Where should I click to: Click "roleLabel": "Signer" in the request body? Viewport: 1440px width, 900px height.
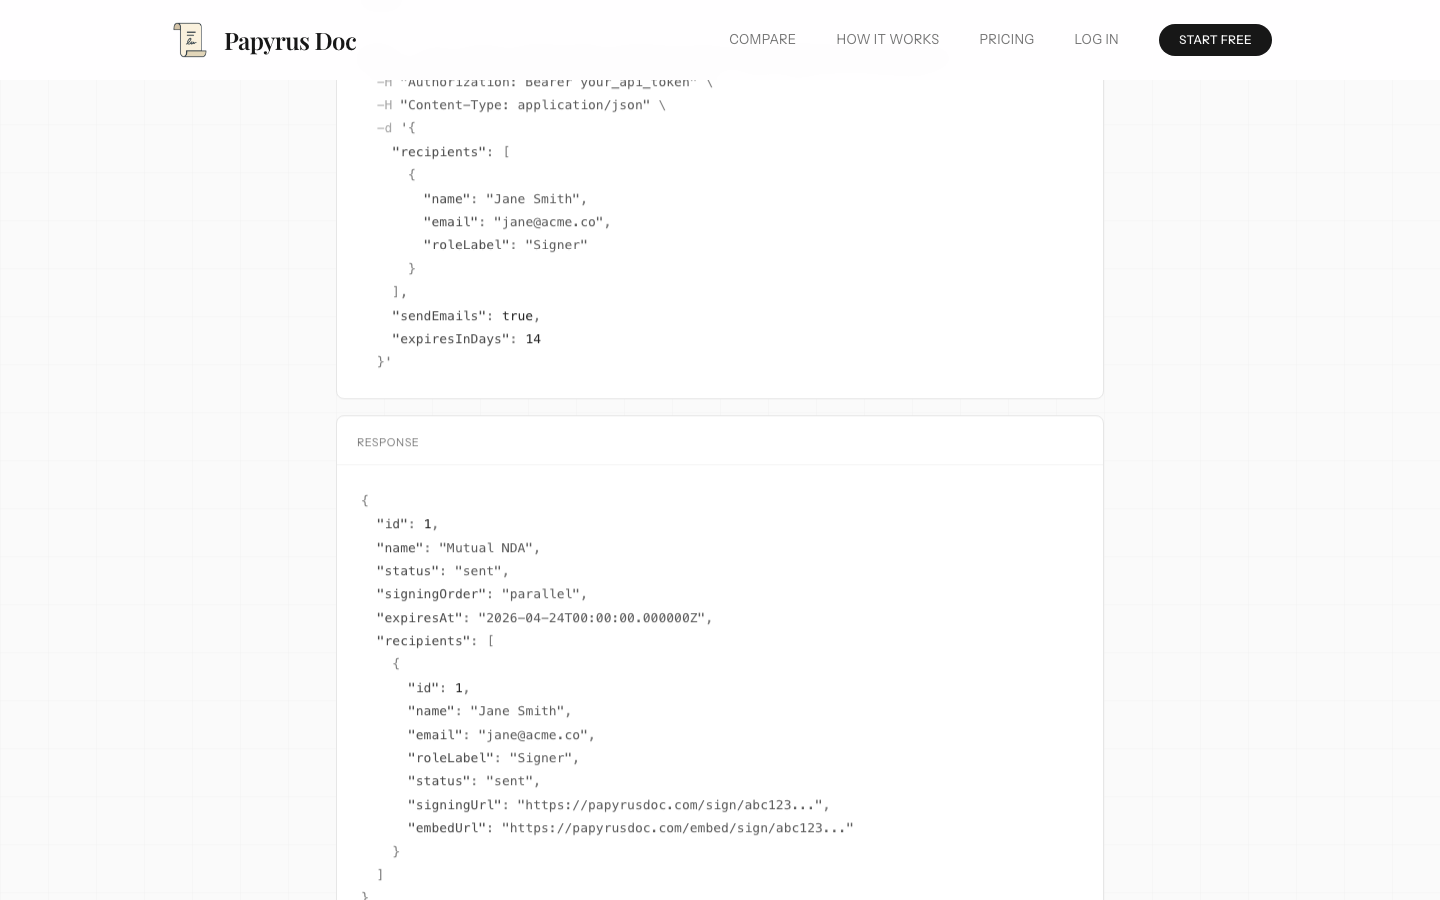(505, 245)
